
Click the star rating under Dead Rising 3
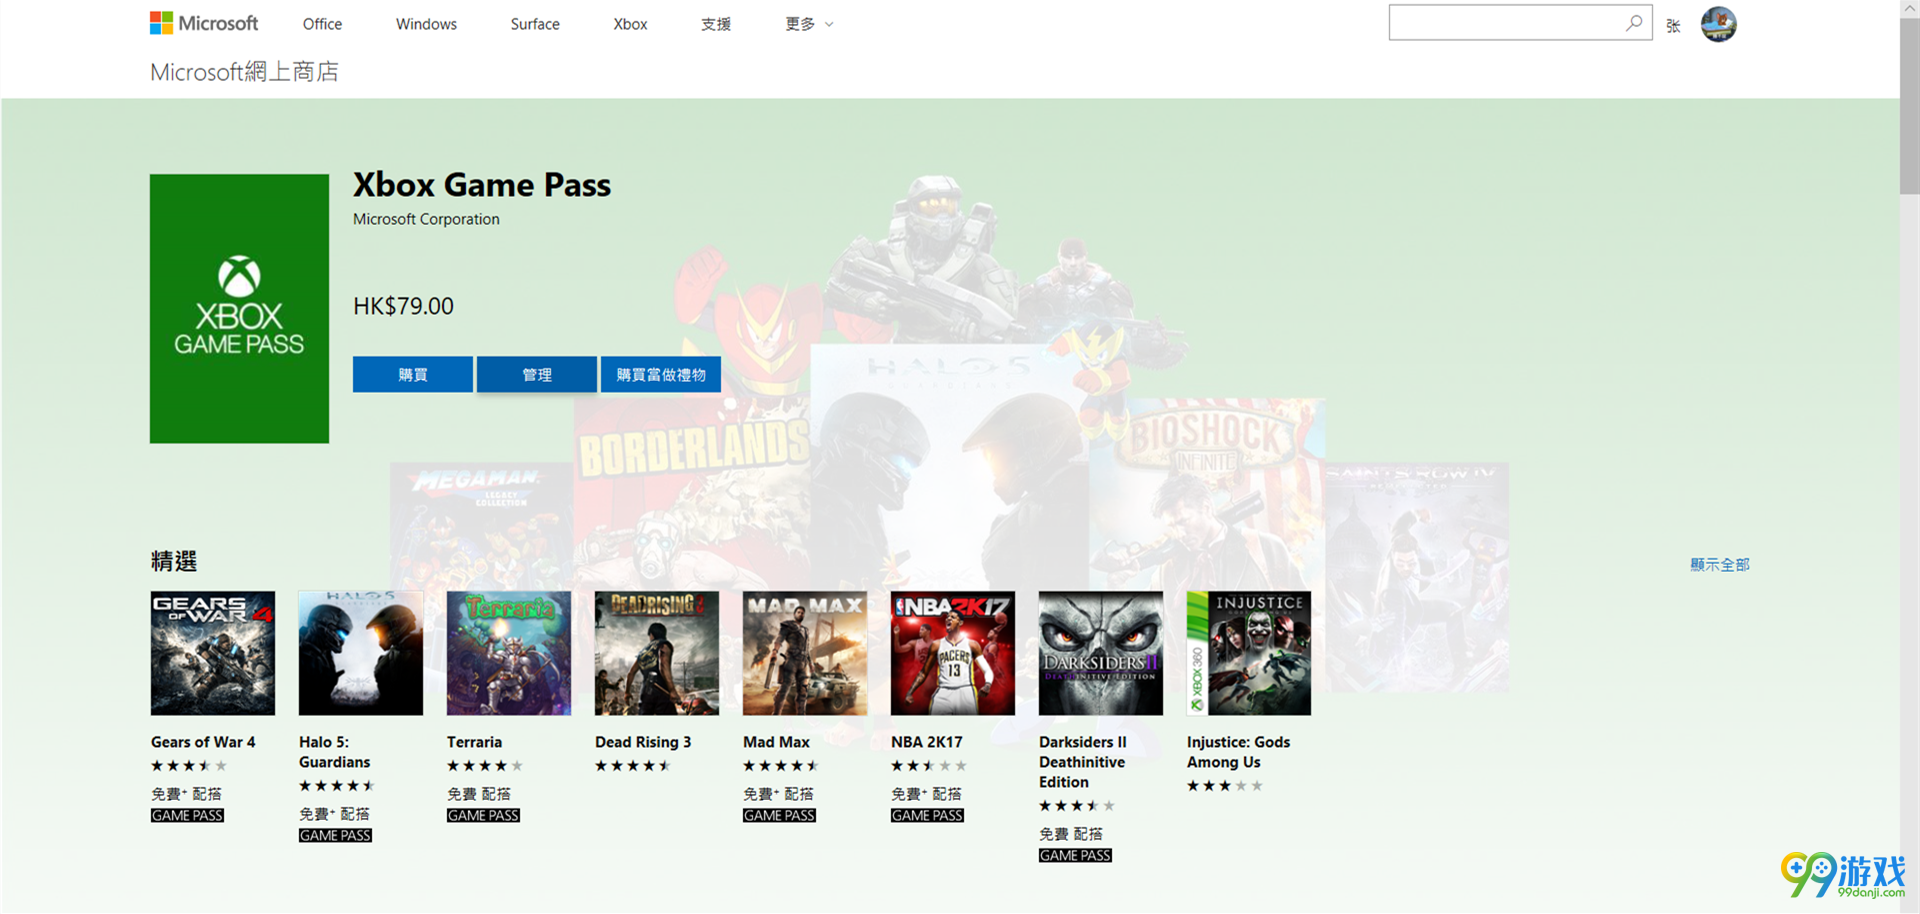tap(633, 766)
